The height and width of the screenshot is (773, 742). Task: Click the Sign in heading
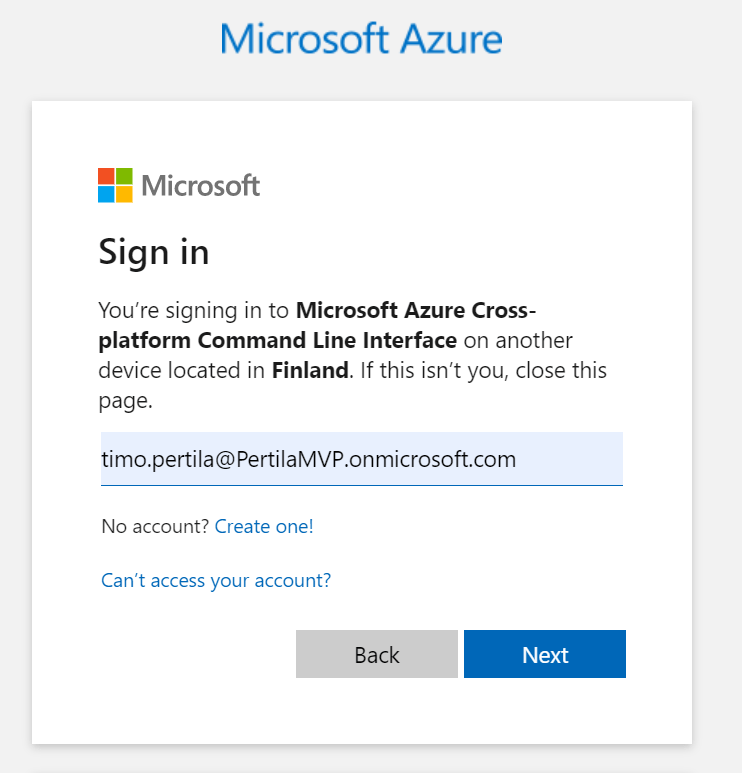pyautogui.click(x=154, y=251)
